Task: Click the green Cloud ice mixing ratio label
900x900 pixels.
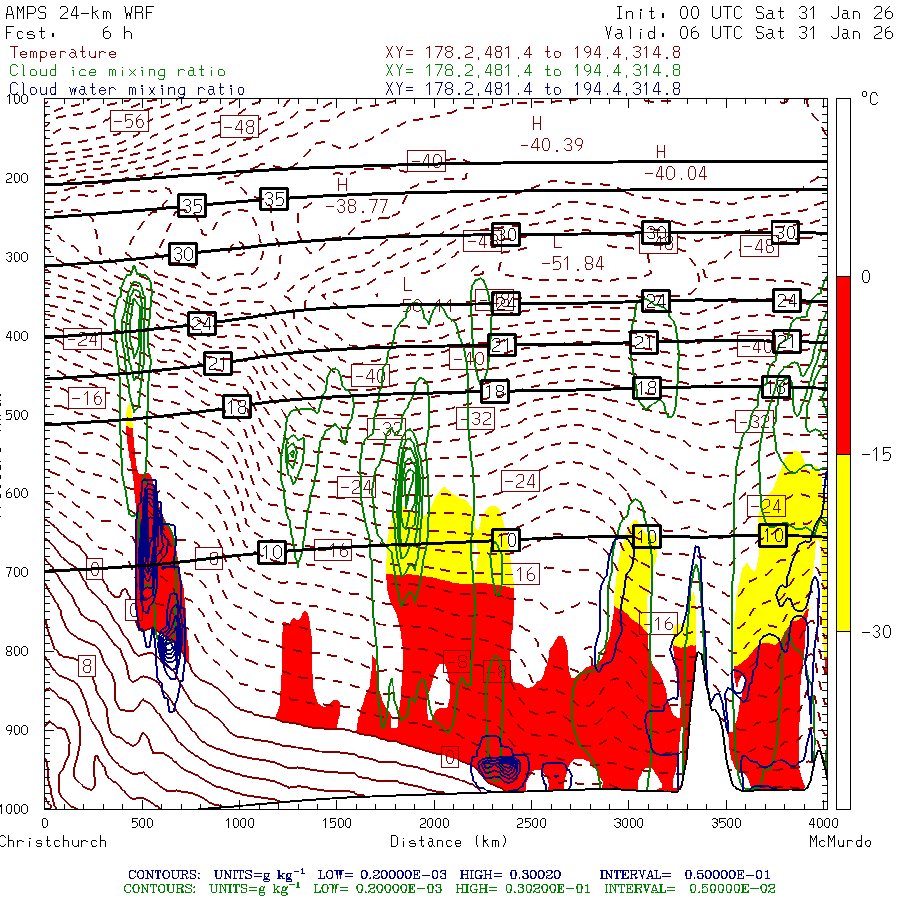Action: pos(117,71)
